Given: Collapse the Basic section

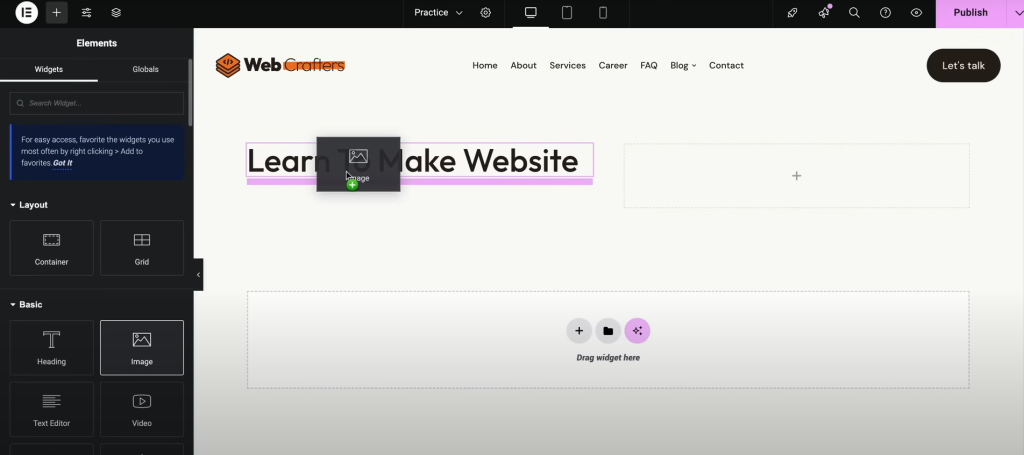Looking at the screenshot, I should 26,305.
